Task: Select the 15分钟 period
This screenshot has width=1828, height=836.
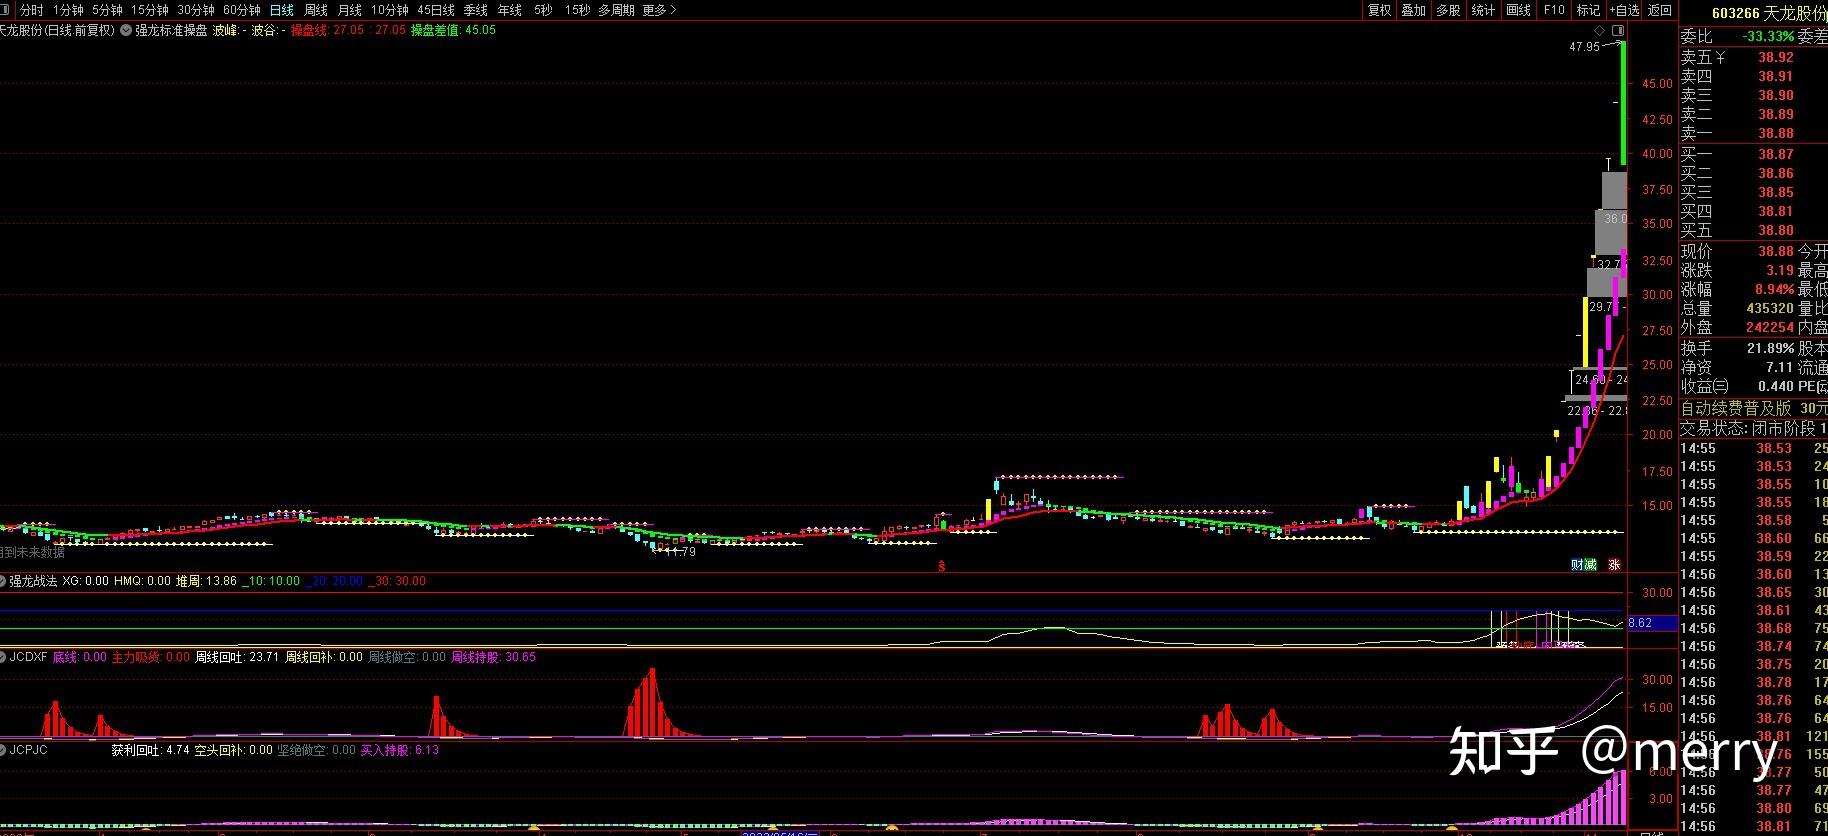Action: click(150, 10)
